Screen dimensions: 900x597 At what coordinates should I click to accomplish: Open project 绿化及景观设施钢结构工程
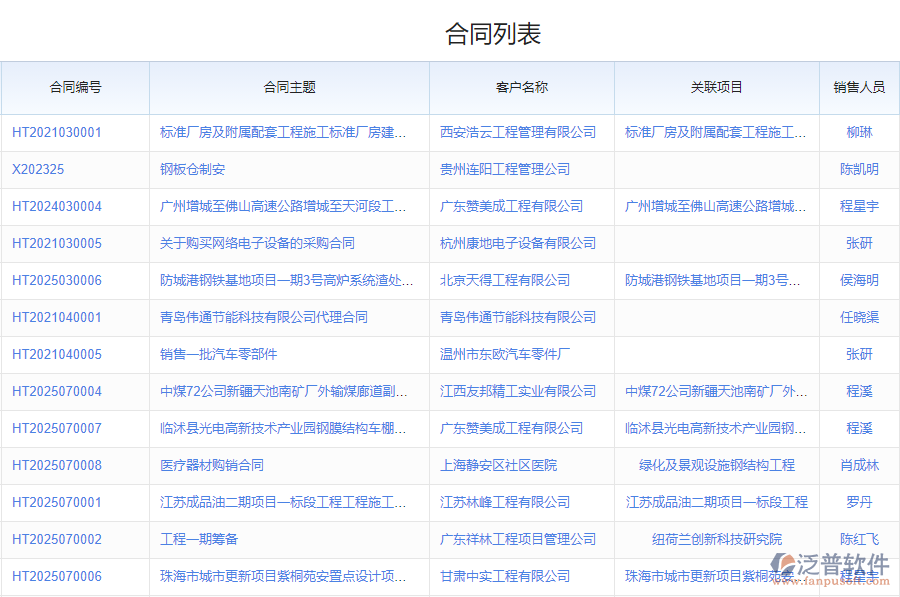point(716,465)
